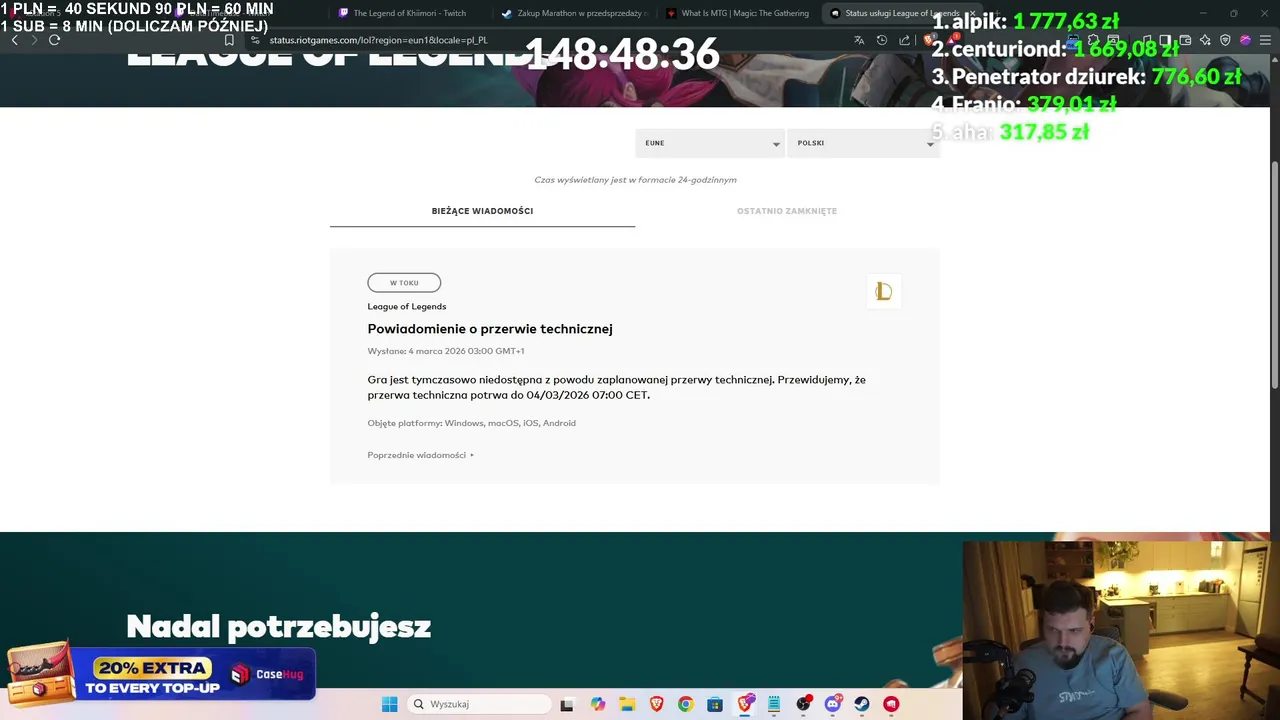Open File Explorer from the taskbar
Image resolution: width=1280 pixels, height=720 pixels.
[627, 704]
